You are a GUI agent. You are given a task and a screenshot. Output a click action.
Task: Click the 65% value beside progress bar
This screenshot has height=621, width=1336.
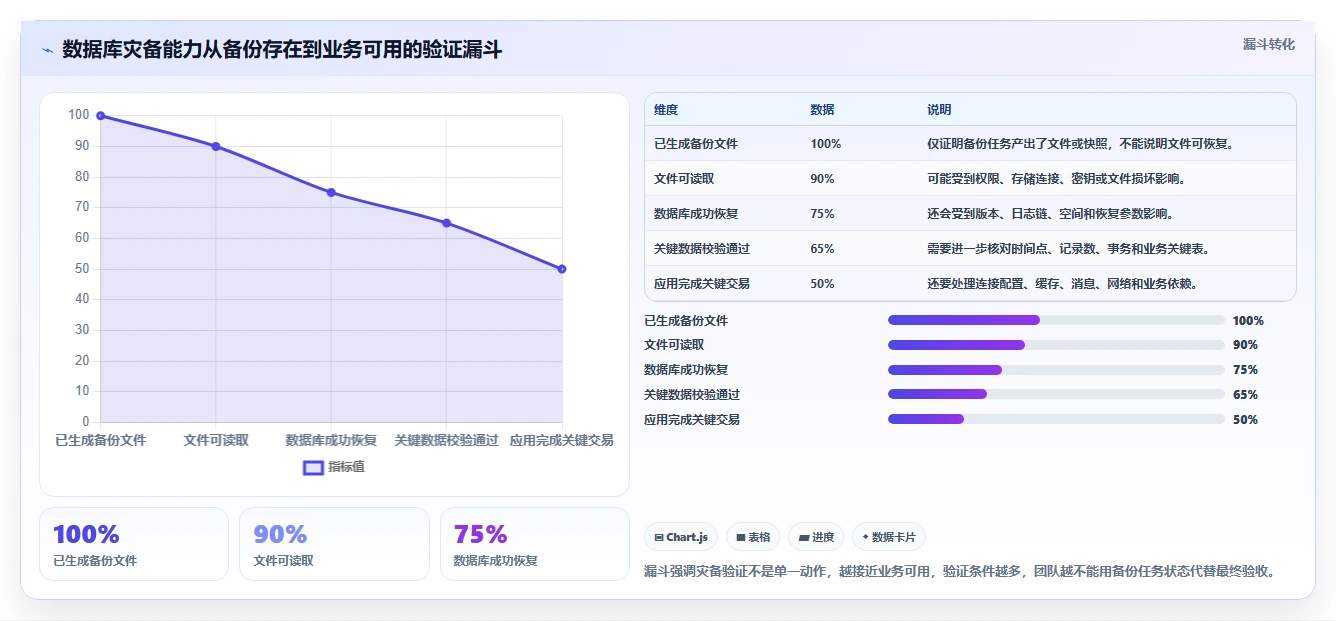point(1245,395)
